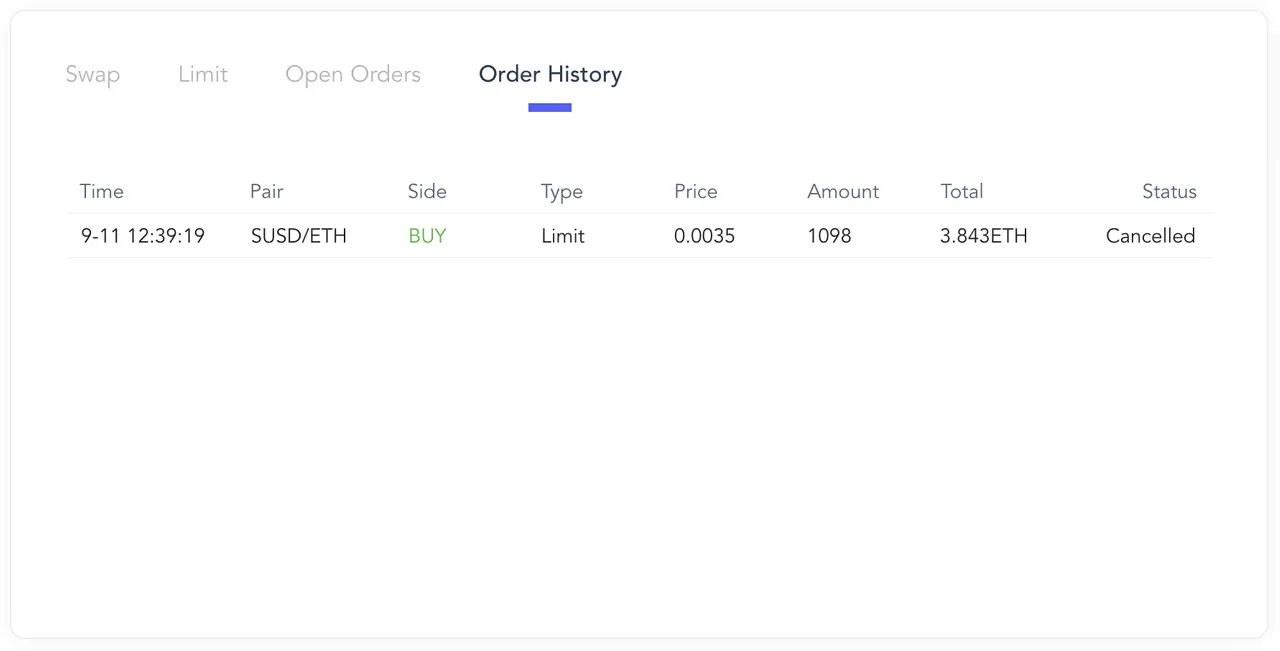Open the Limit tab
The height and width of the screenshot is (651, 1280).
[203, 75]
